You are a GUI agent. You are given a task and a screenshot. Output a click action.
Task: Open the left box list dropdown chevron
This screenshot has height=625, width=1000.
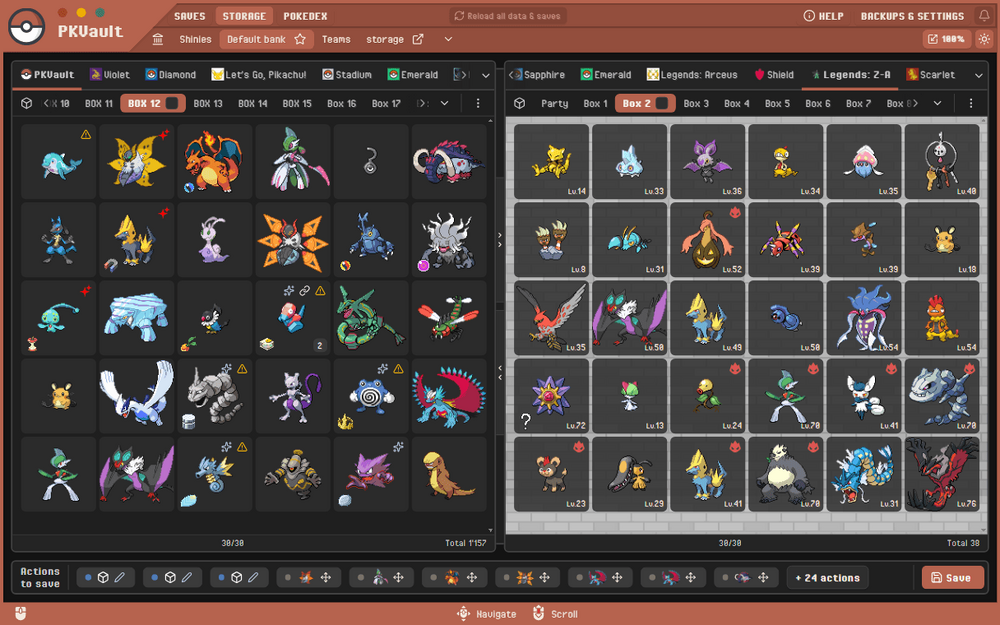pyautogui.click(x=445, y=103)
